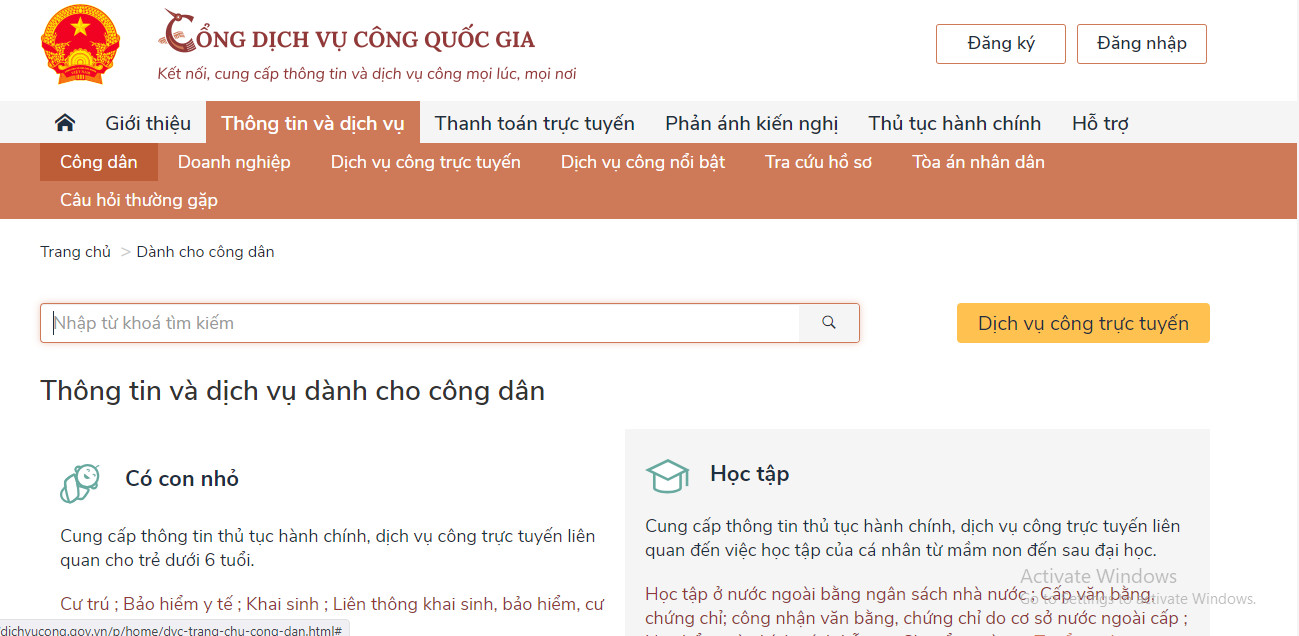Click the Vietnam national emblem icon
1299x636 pixels.
80,45
